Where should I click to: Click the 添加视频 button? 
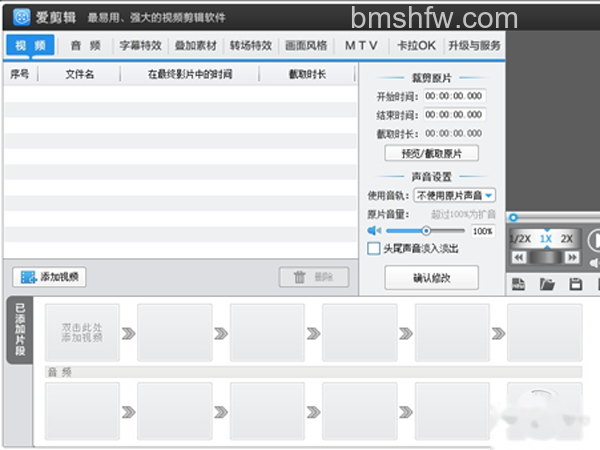[x=49, y=277]
